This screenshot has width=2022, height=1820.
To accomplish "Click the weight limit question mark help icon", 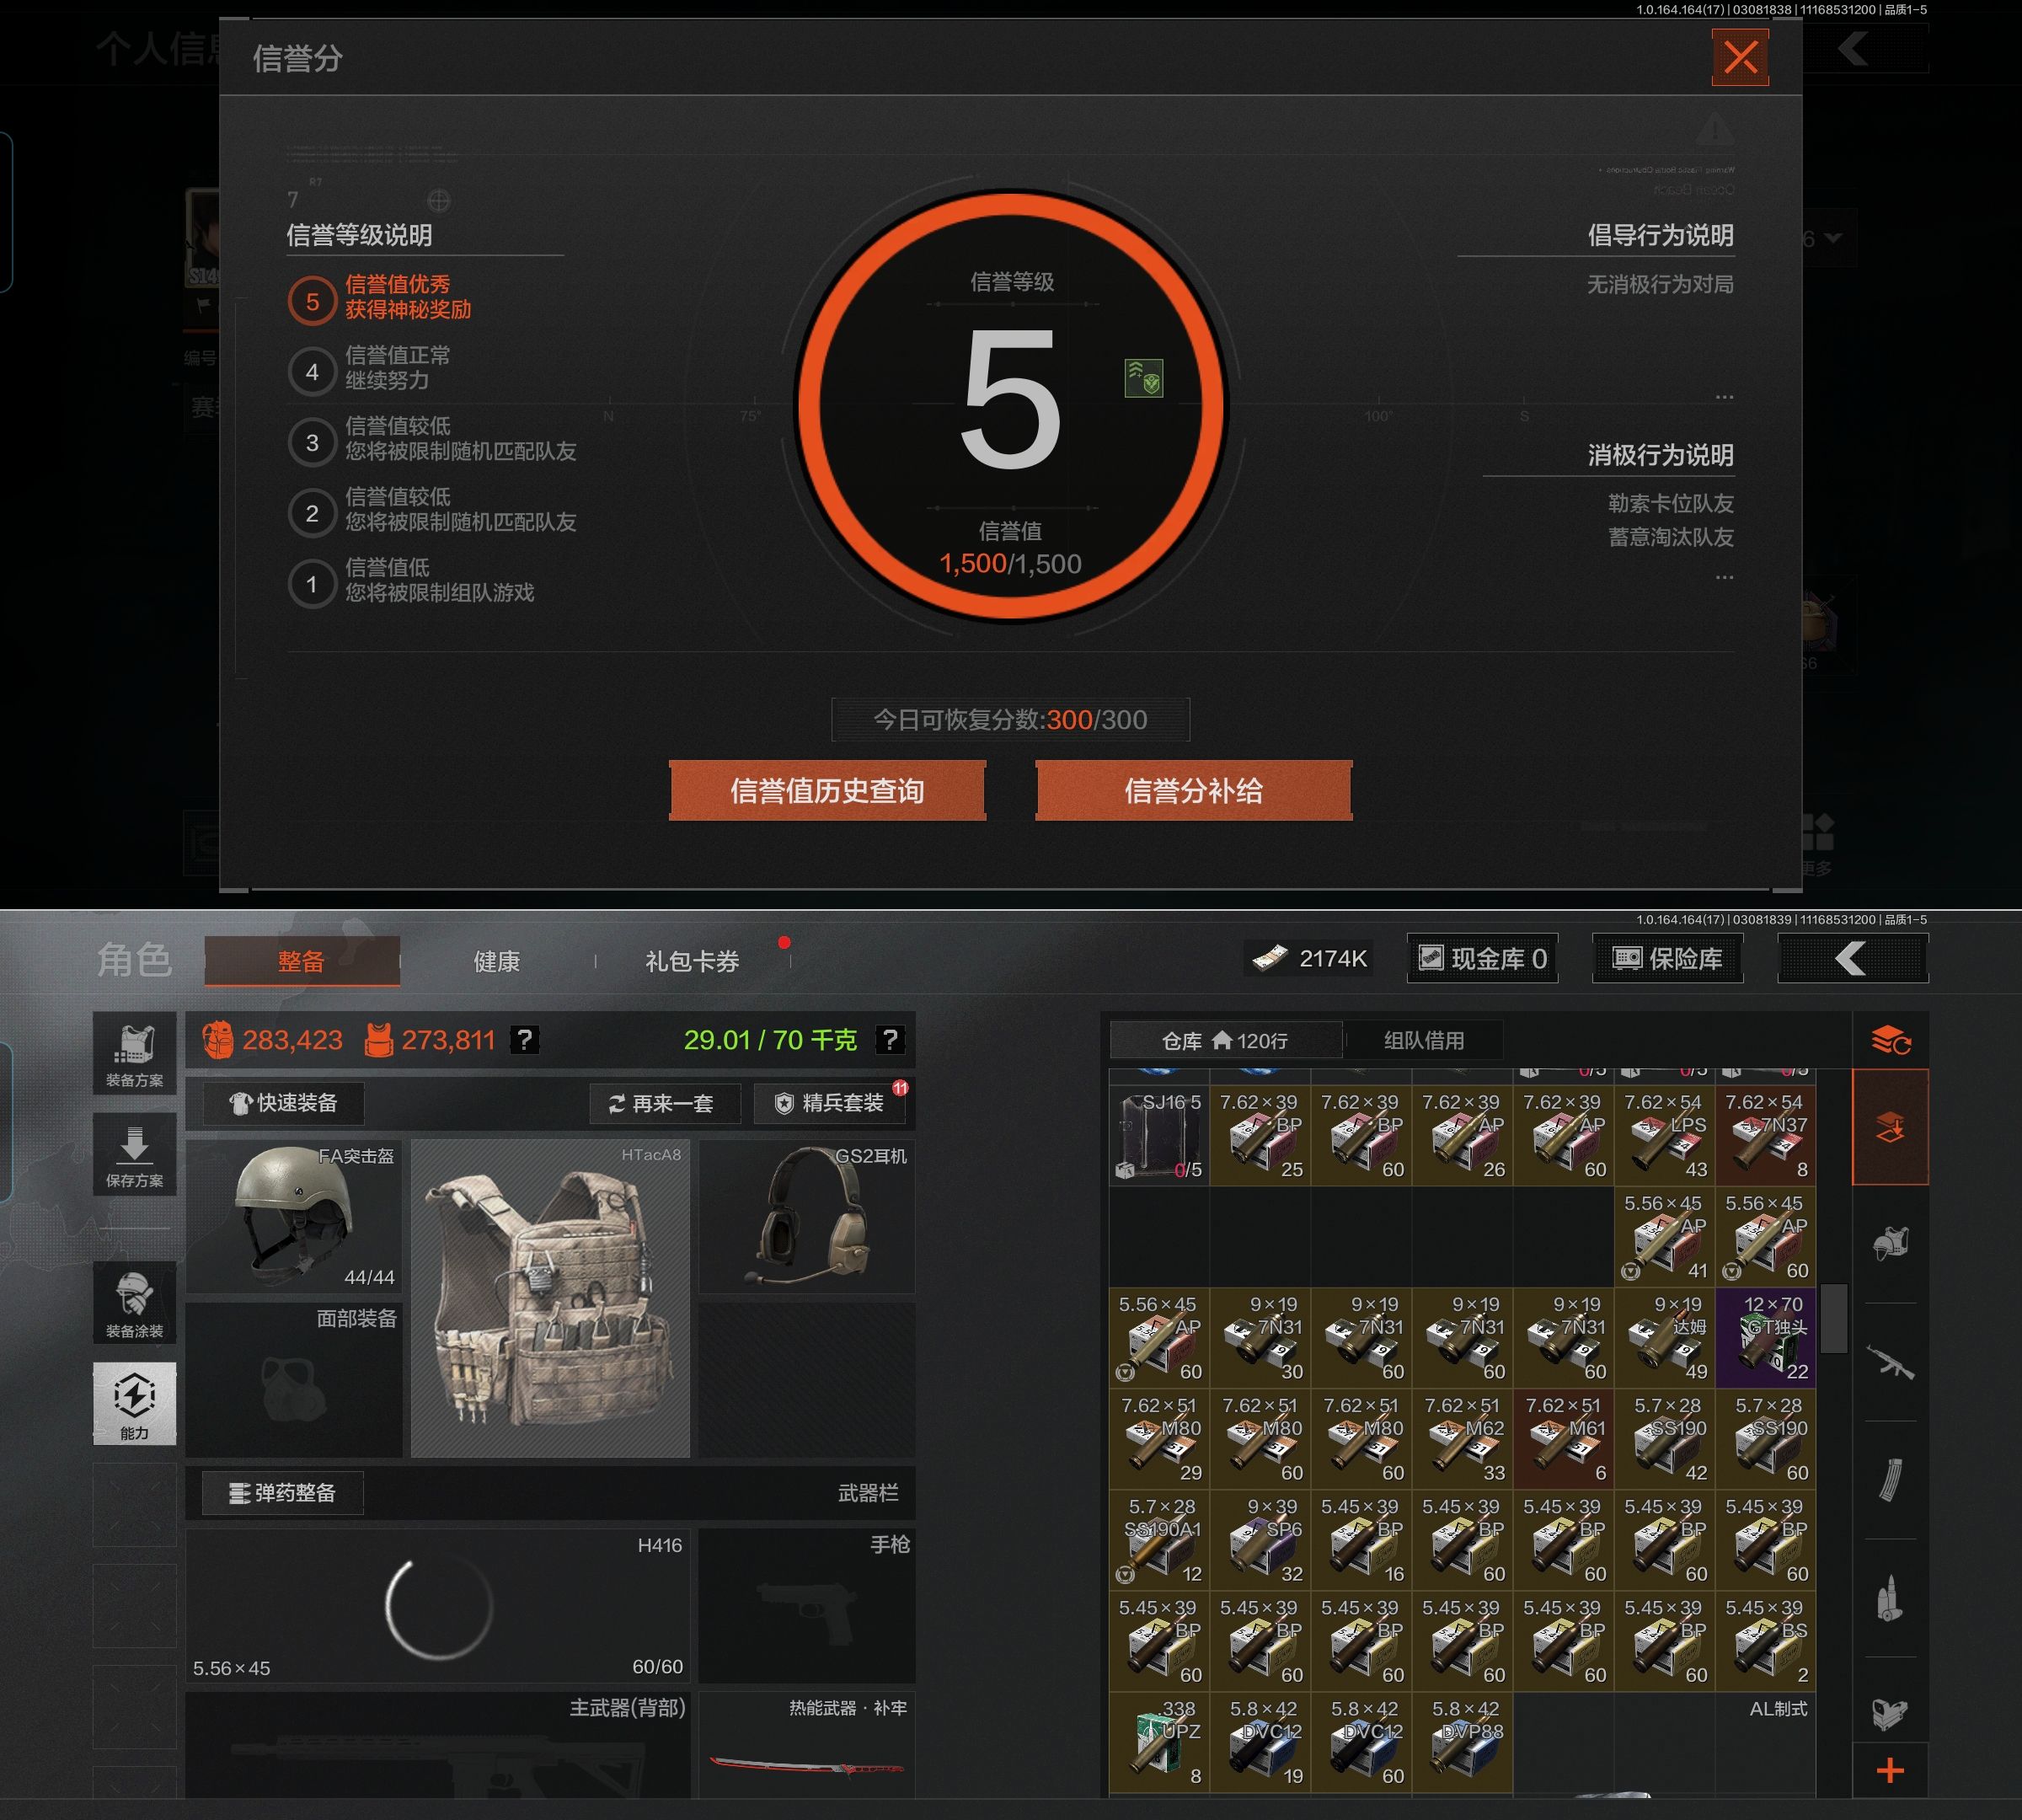I will [x=890, y=1040].
